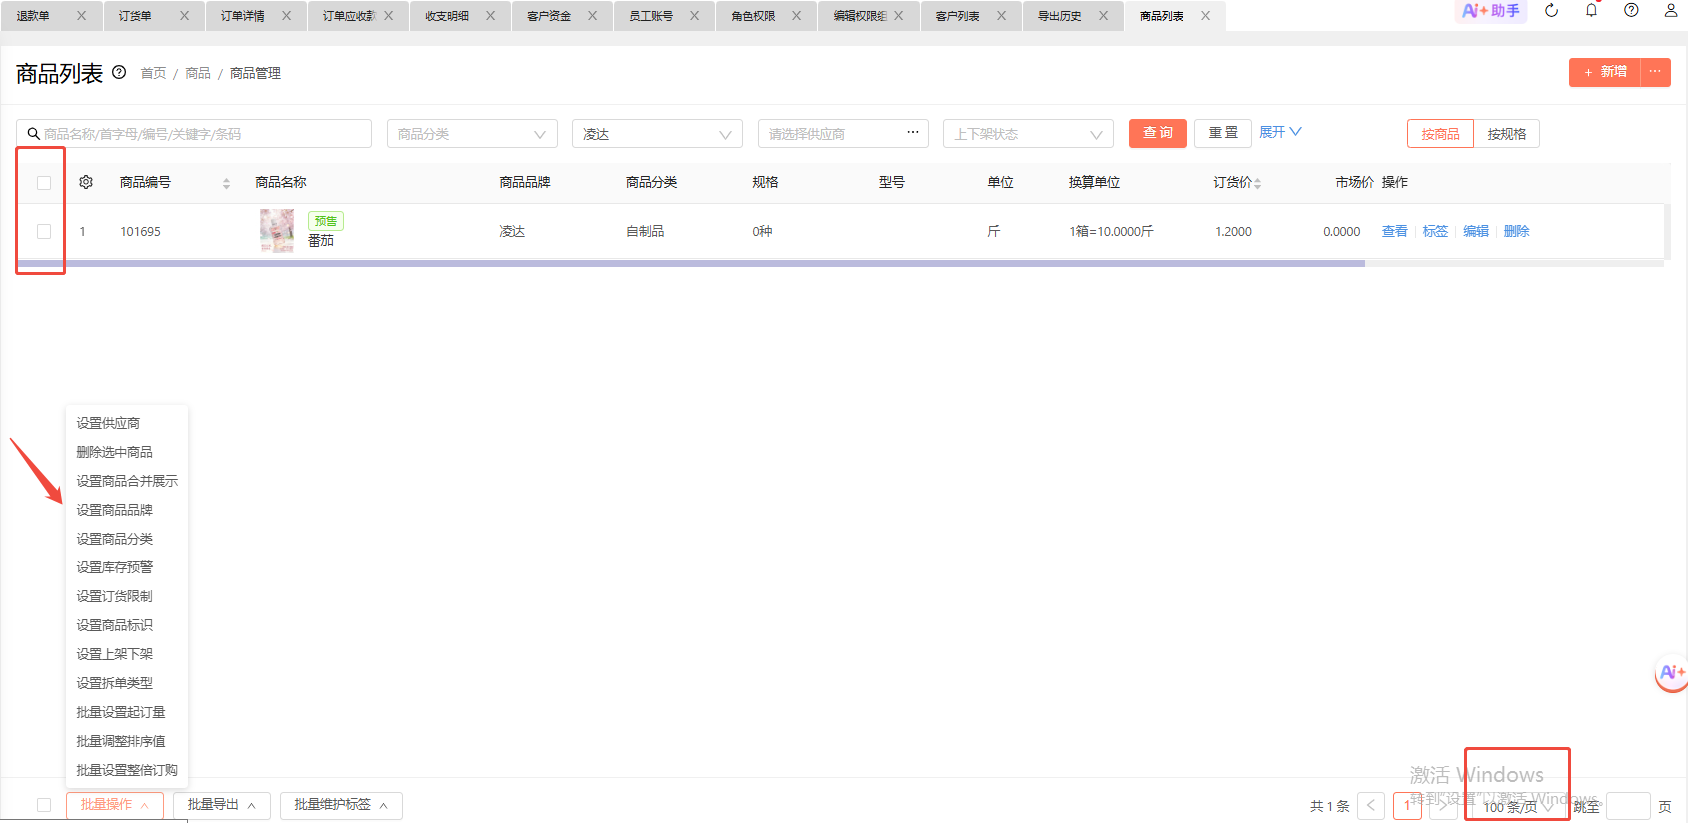Switch view to 按商品
Screen dimensions: 1688x823
1440,134
